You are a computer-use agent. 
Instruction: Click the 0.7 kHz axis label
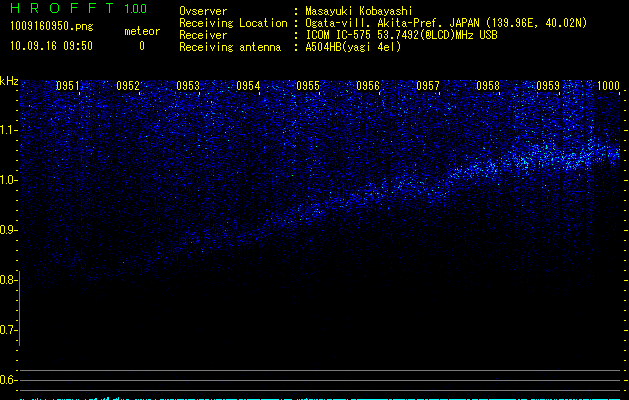(7, 330)
